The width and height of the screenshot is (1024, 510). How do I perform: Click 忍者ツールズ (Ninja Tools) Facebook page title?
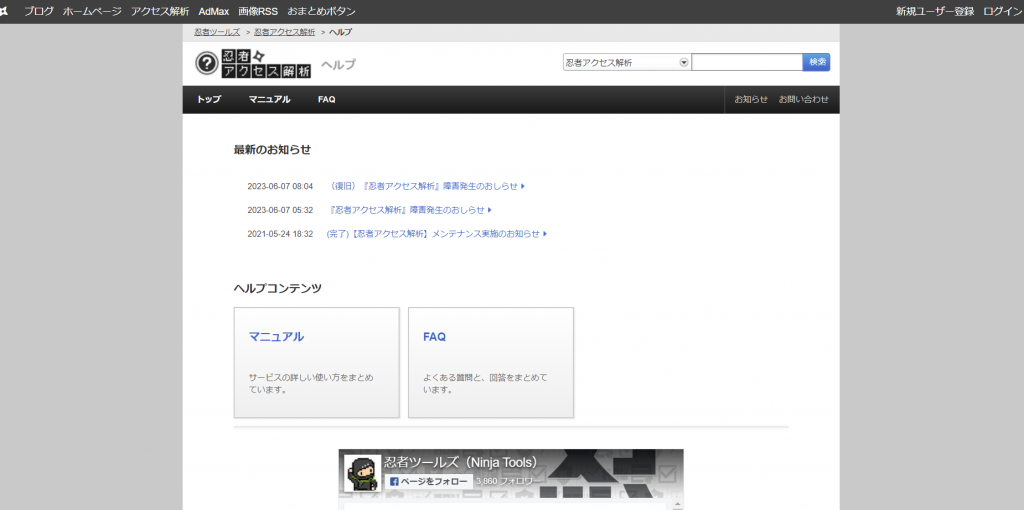coord(460,462)
